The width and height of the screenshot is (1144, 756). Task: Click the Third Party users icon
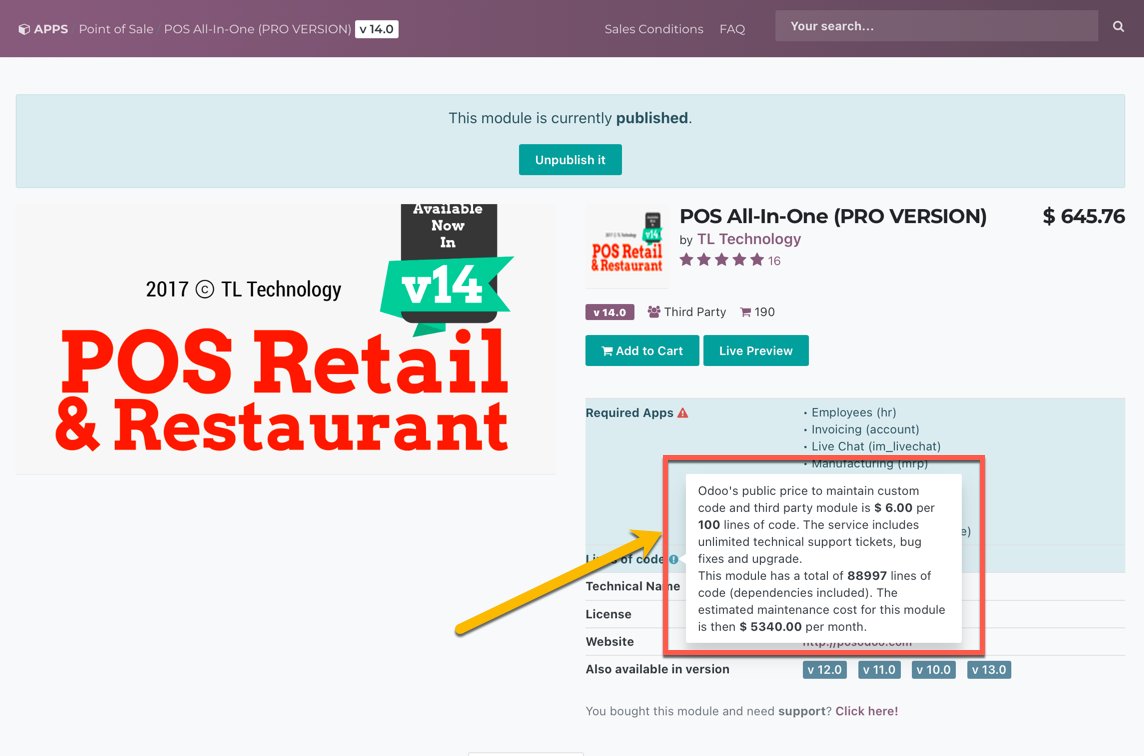(x=654, y=312)
